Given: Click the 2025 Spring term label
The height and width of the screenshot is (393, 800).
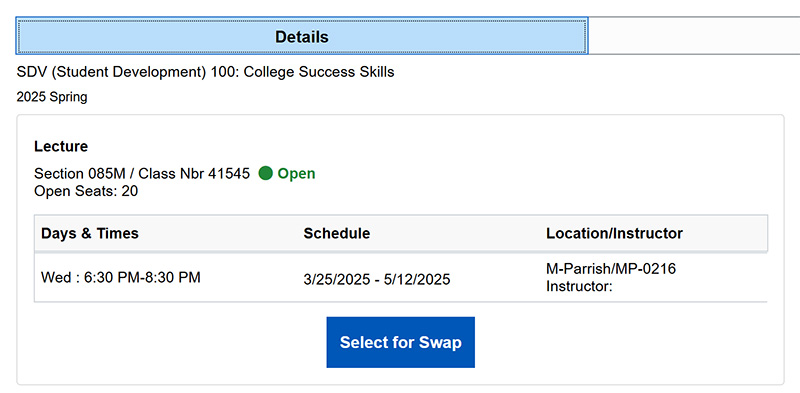Looking at the screenshot, I should (x=52, y=97).
